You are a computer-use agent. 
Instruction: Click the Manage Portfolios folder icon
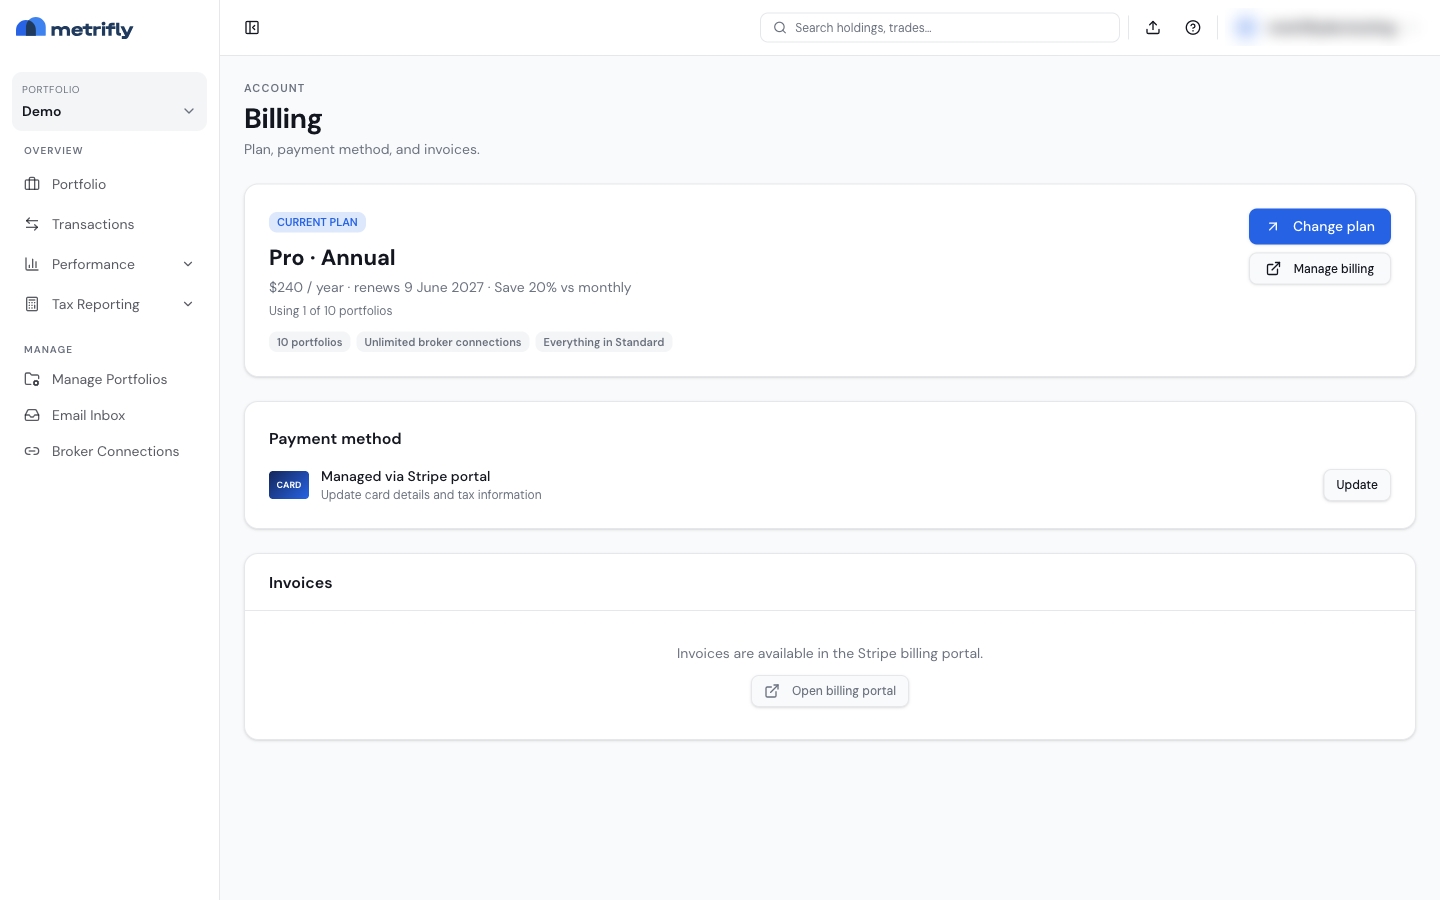32,379
